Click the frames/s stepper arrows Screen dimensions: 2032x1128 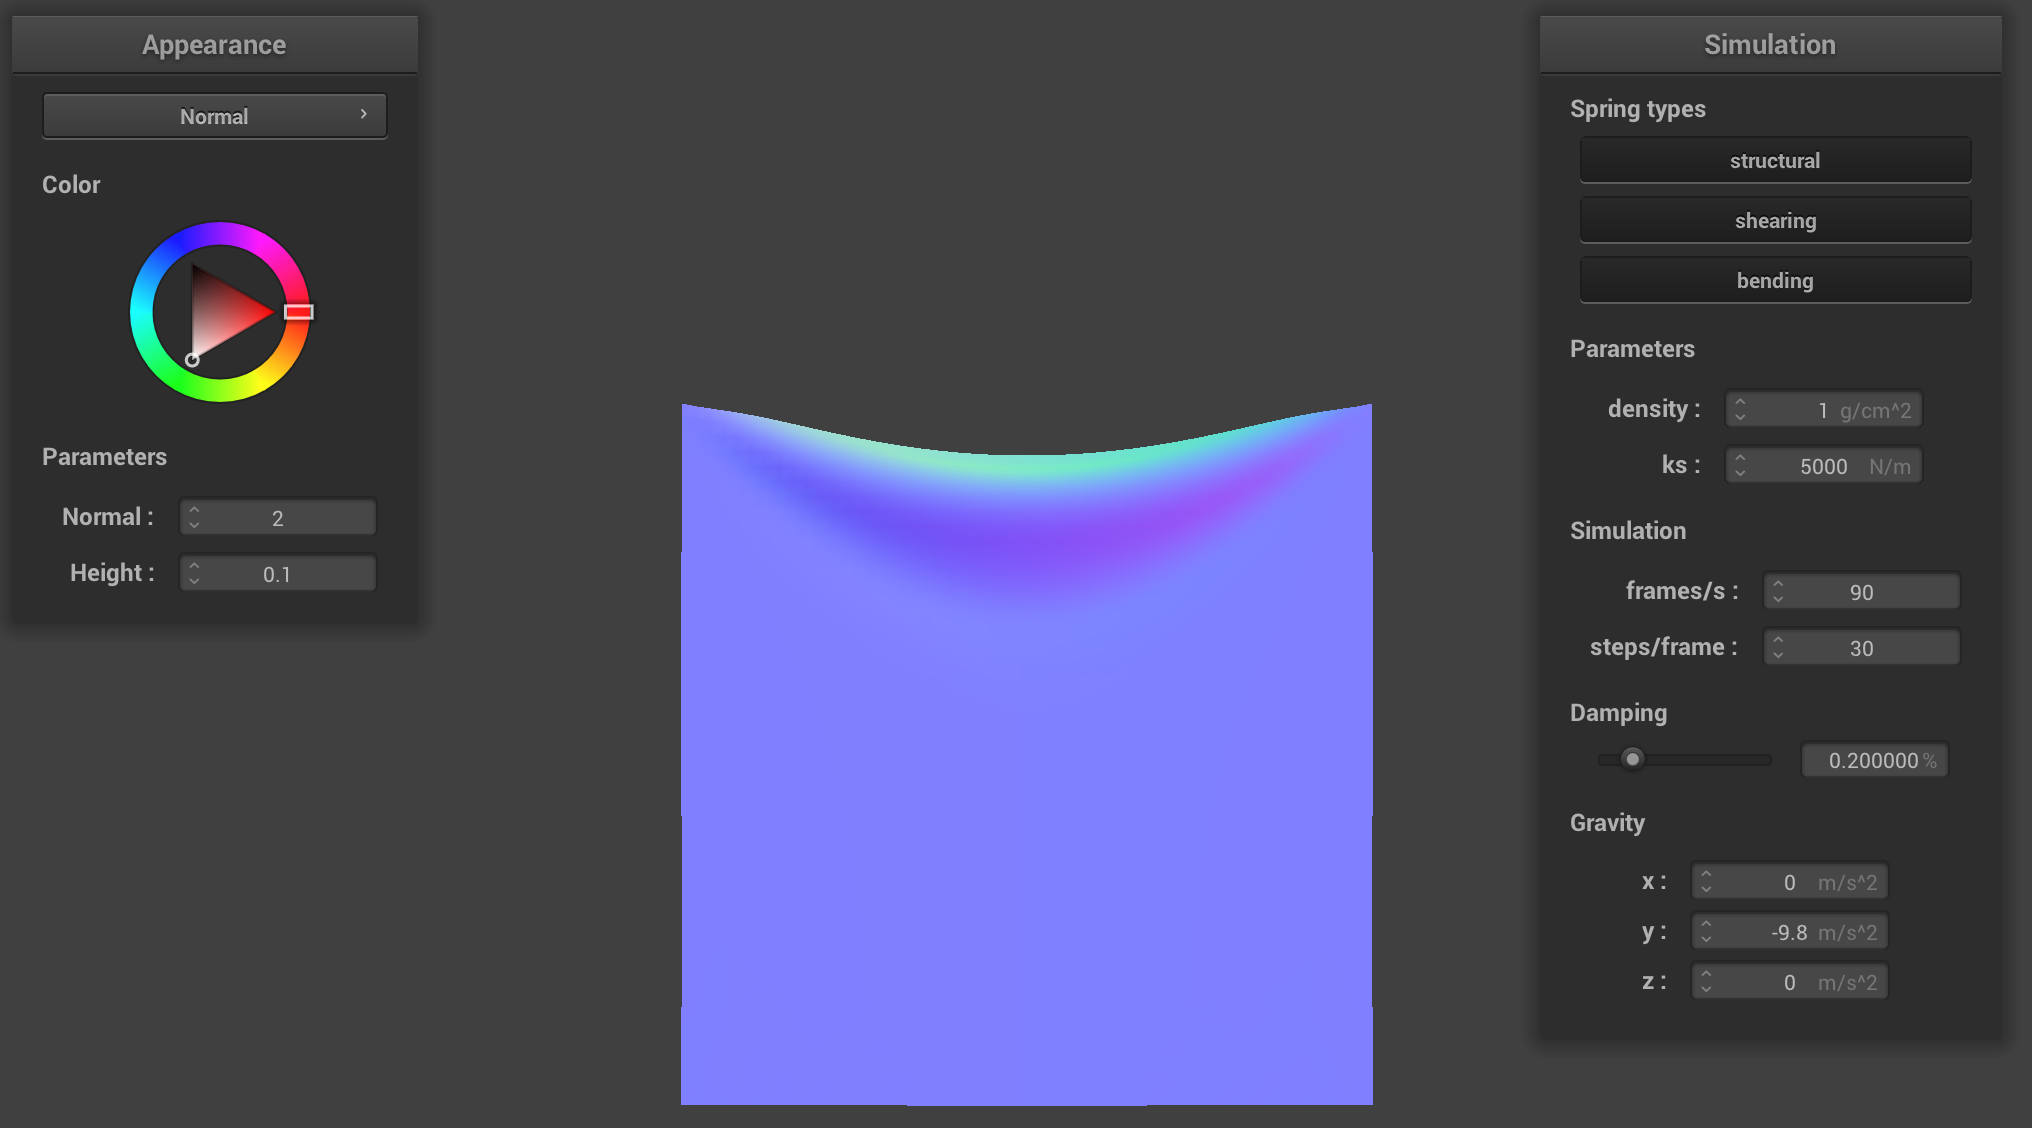1778,592
